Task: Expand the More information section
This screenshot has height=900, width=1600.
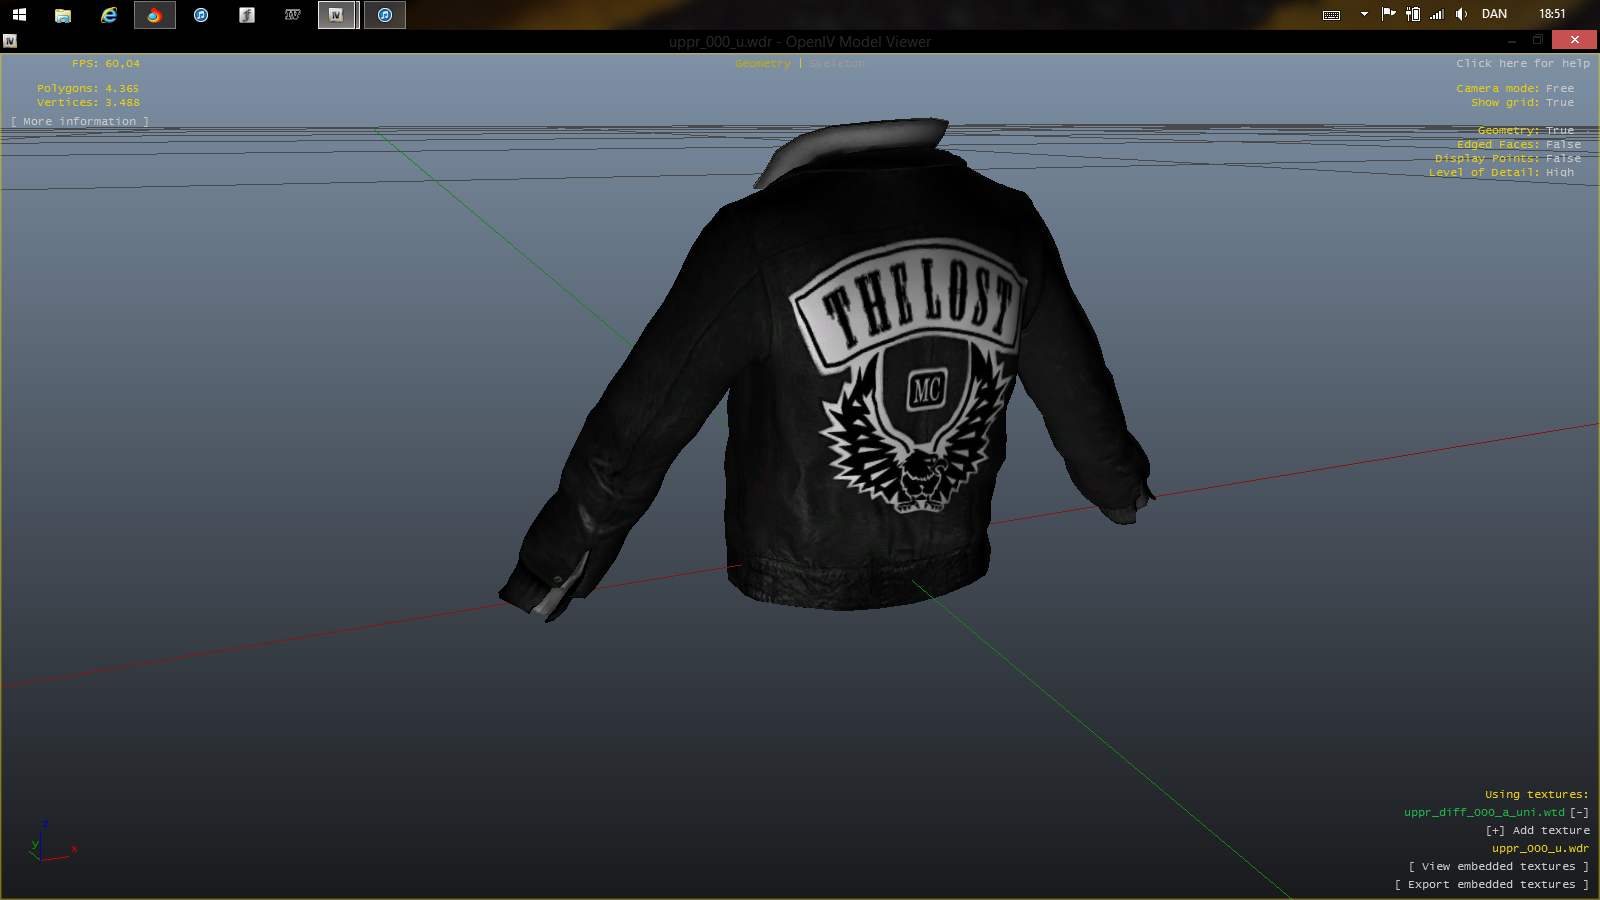Action: point(80,122)
